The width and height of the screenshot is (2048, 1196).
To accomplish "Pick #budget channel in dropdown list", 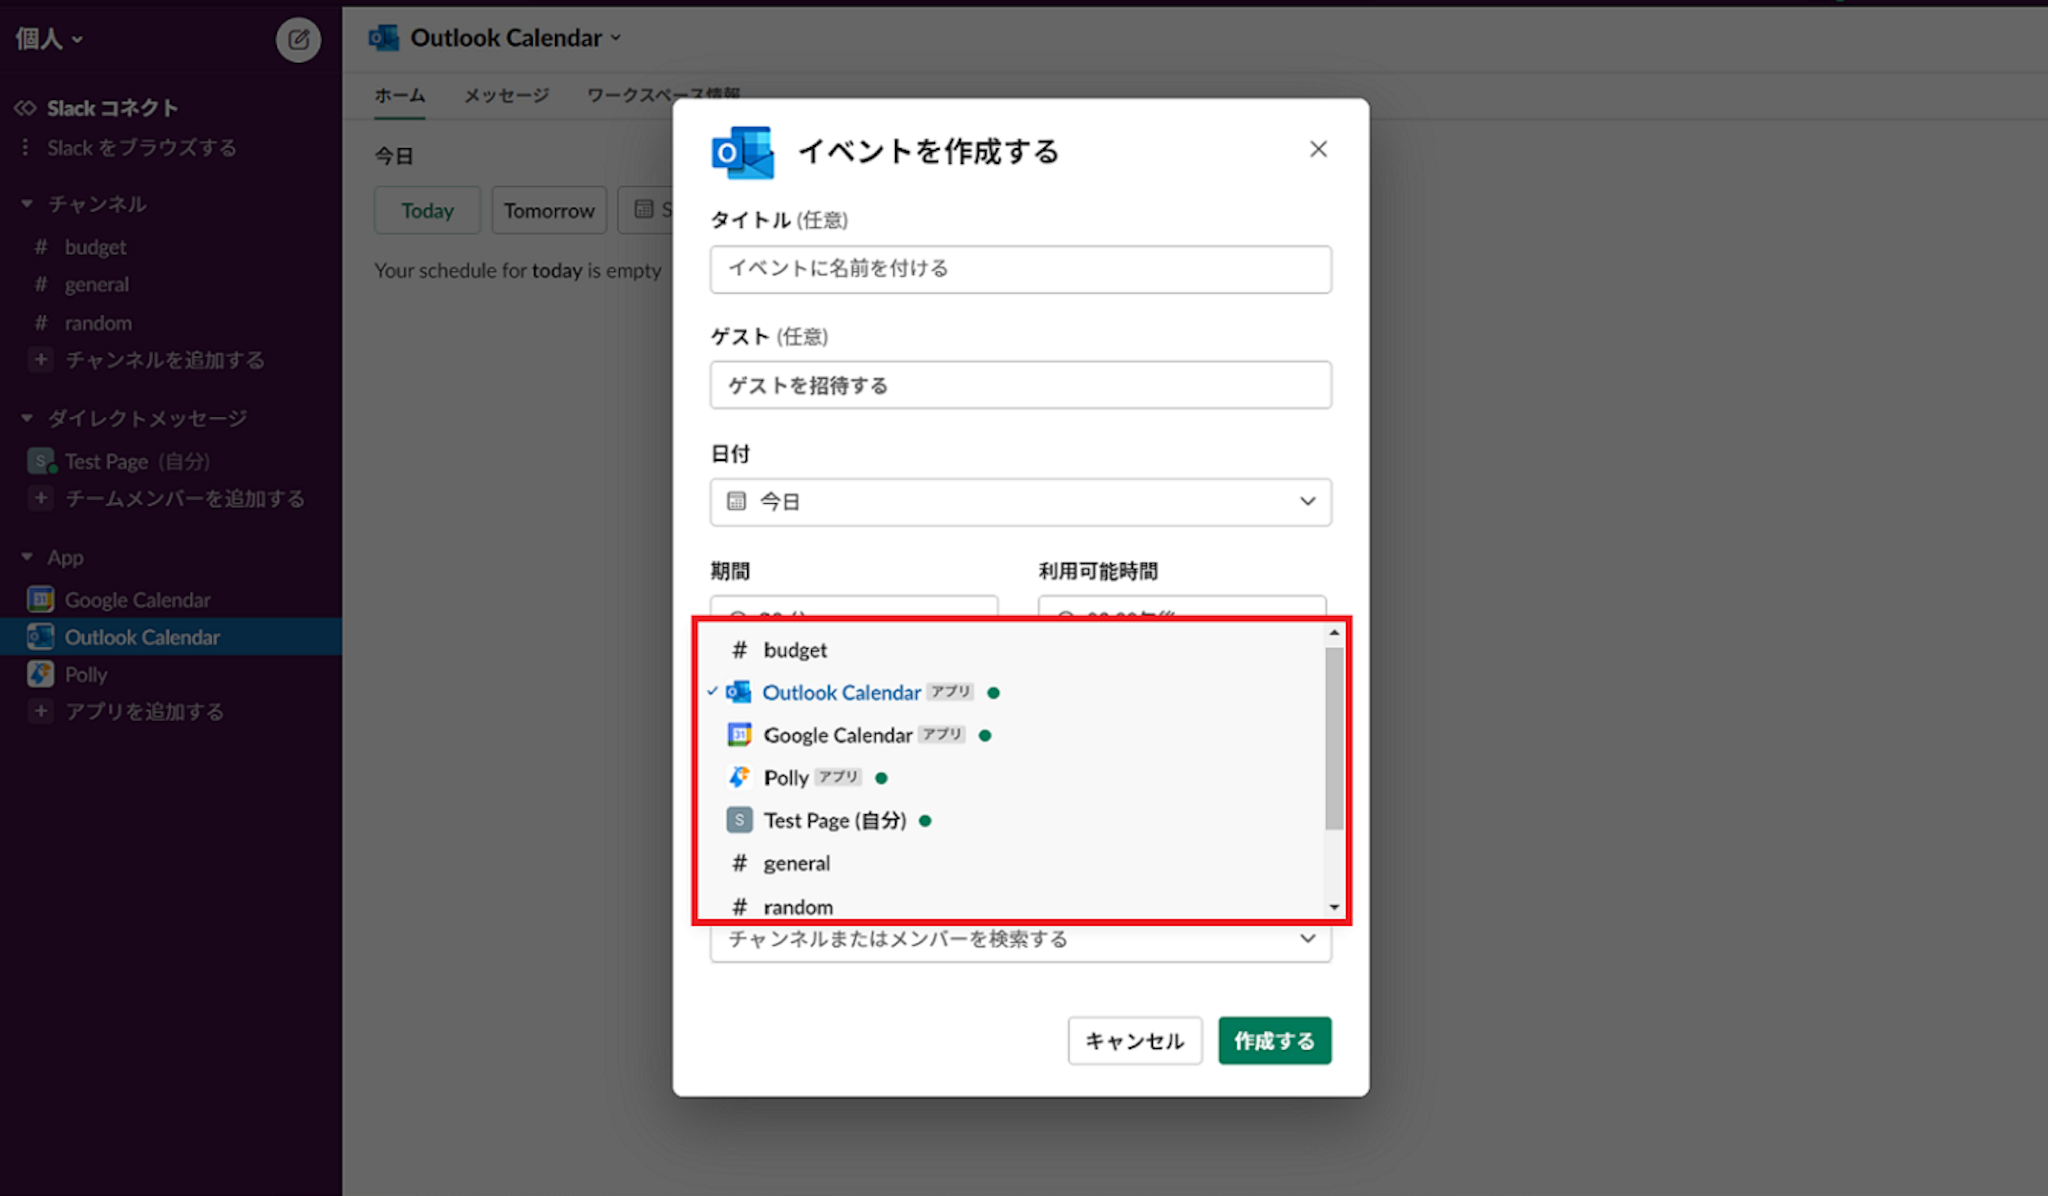I will (x=794, y=650).
